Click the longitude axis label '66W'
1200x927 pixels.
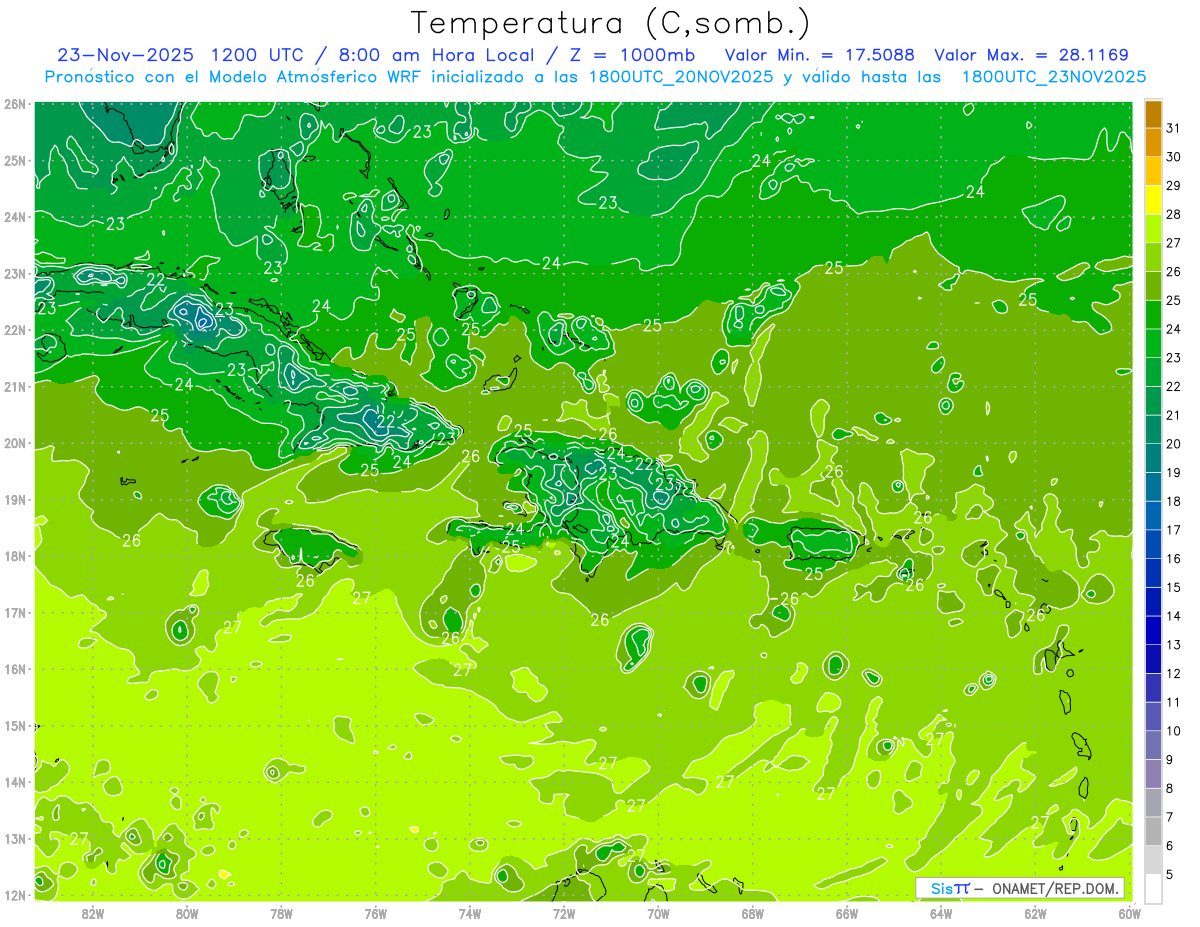[x=847, y=913]
